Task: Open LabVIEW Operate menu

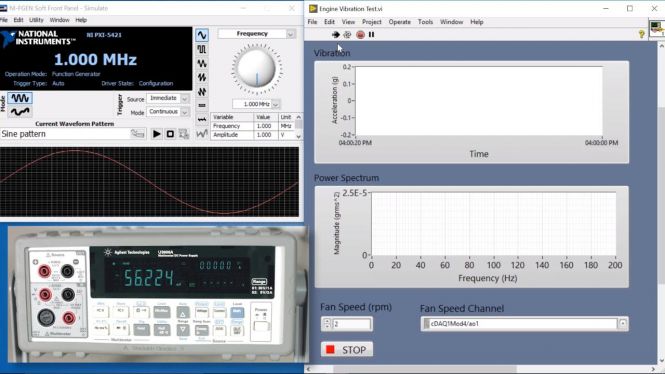Action: (x=400, y=22)
